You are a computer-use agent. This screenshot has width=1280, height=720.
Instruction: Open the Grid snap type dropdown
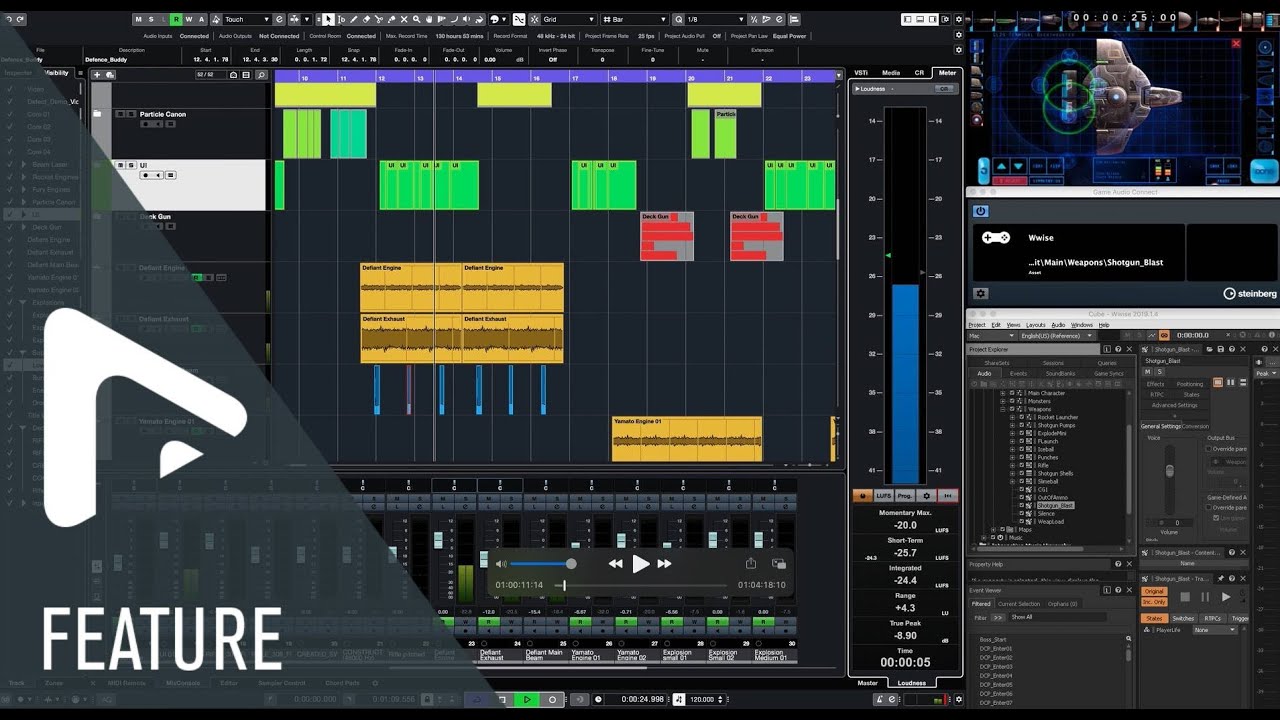coord(569,19)
